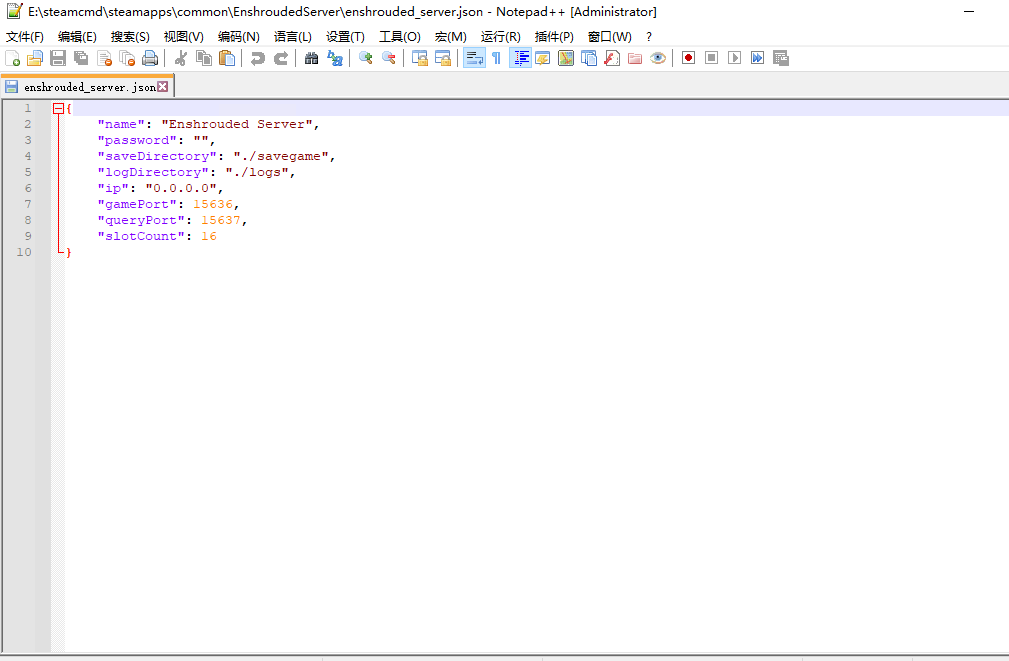Viewport: 1009px width, 661px height.
Task: Open the 编码(N) encoding menu
Action: [x=238, y=37]
